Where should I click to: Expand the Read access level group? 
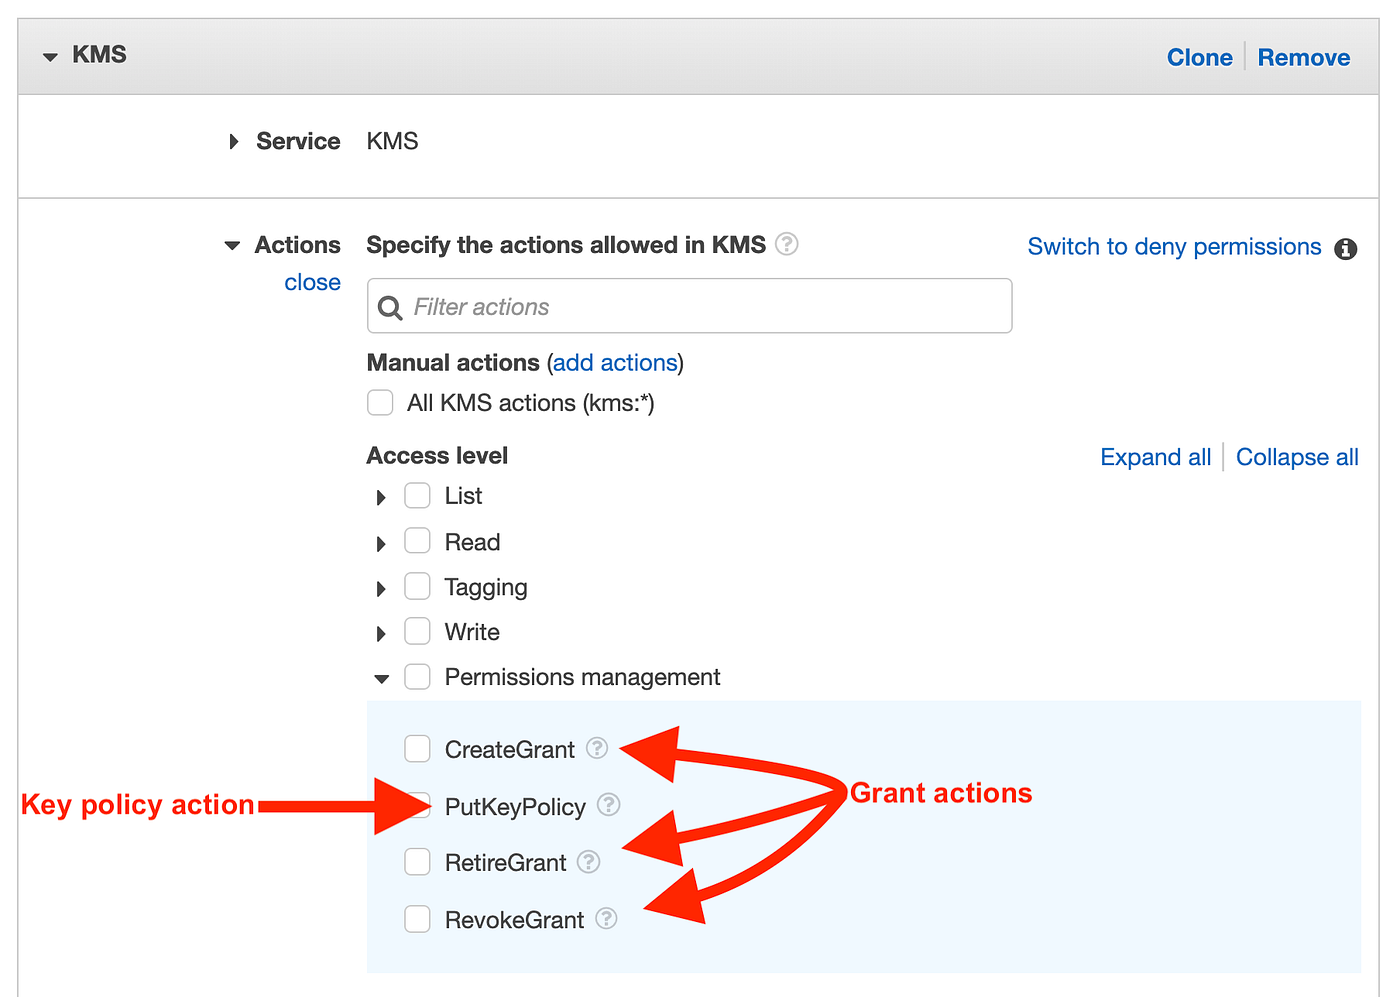pos(381,541)
